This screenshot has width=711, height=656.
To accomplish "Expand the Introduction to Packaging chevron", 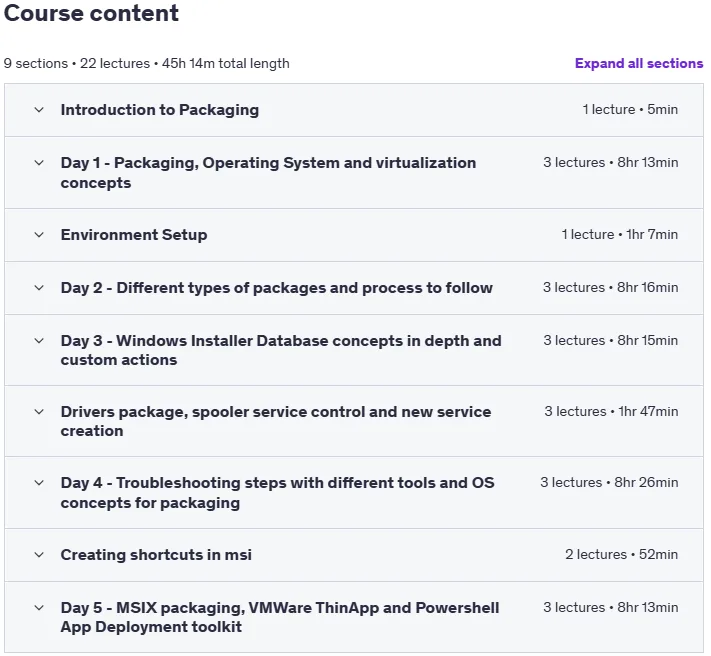I will [x=39, y=110].
